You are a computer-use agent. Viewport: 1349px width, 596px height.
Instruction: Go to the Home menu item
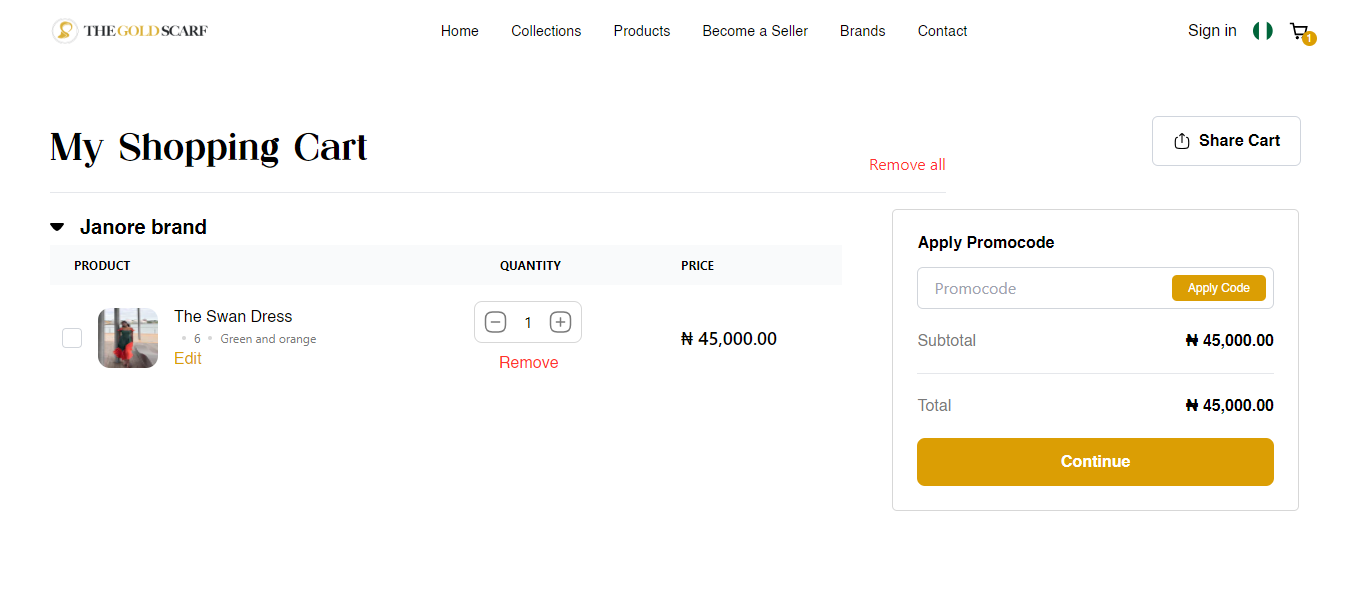click(460, 31)
